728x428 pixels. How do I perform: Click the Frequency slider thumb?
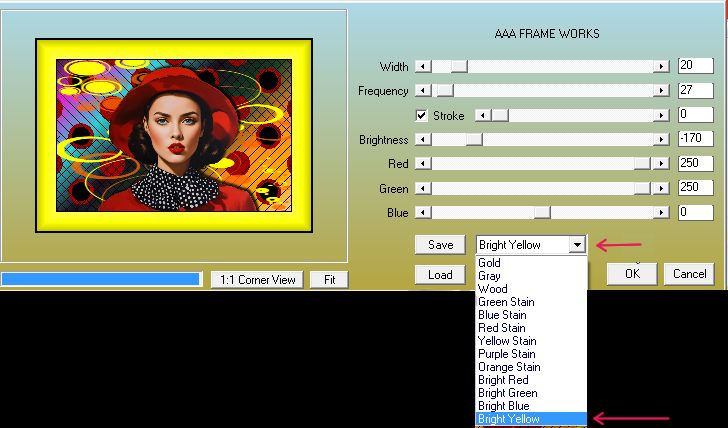pos(445,91)
